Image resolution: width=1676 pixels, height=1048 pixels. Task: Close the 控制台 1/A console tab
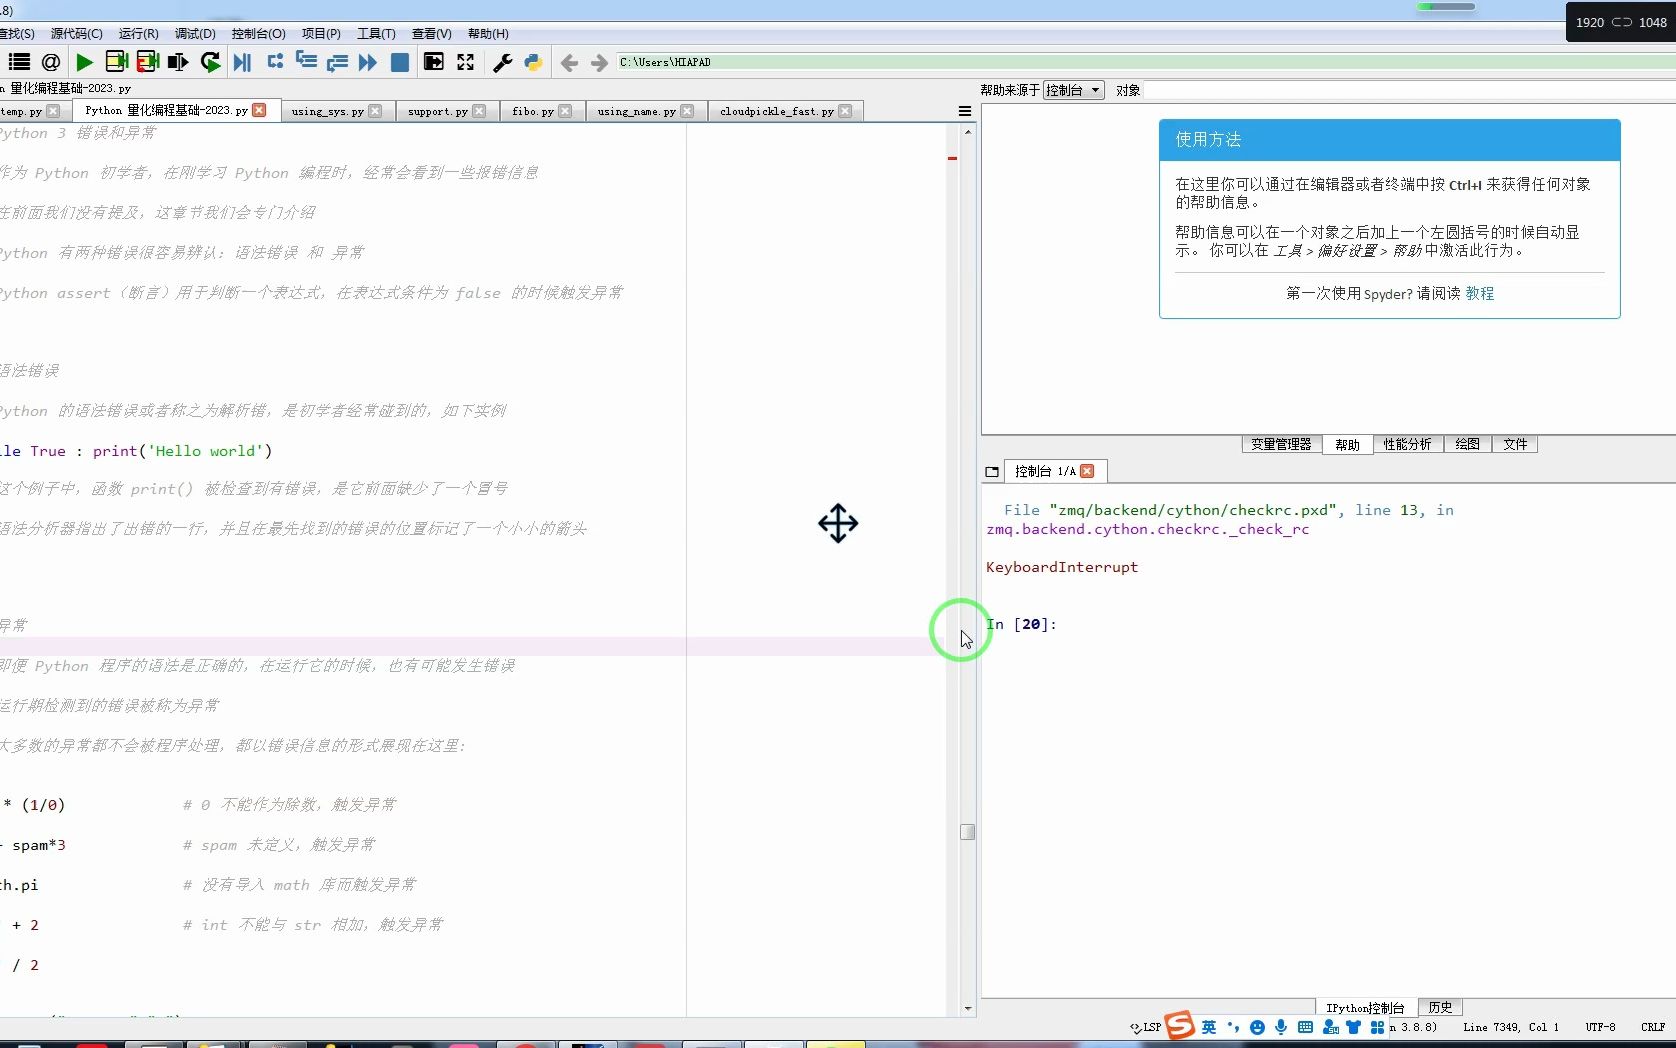(x=1087, y=471)
